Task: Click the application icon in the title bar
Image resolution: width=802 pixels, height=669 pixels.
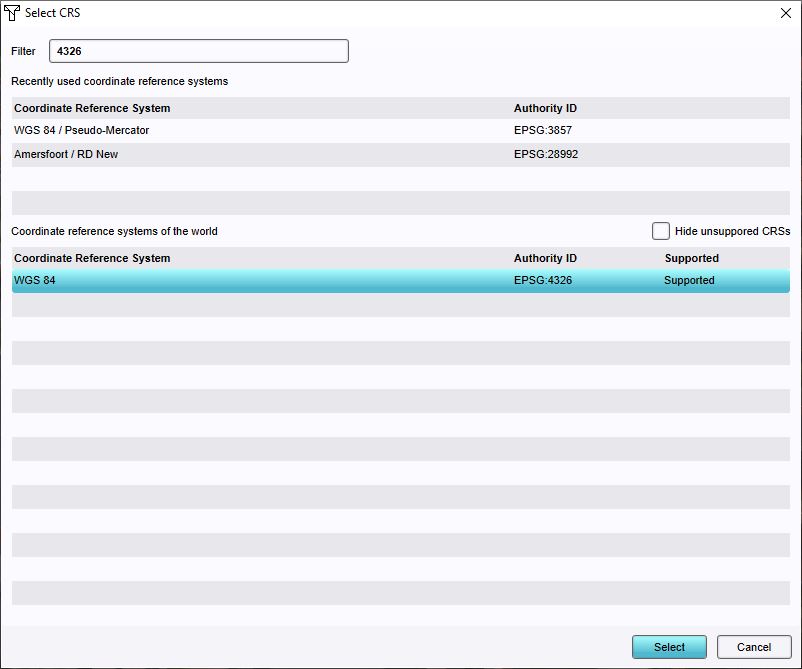Action: tap(12, 13)
